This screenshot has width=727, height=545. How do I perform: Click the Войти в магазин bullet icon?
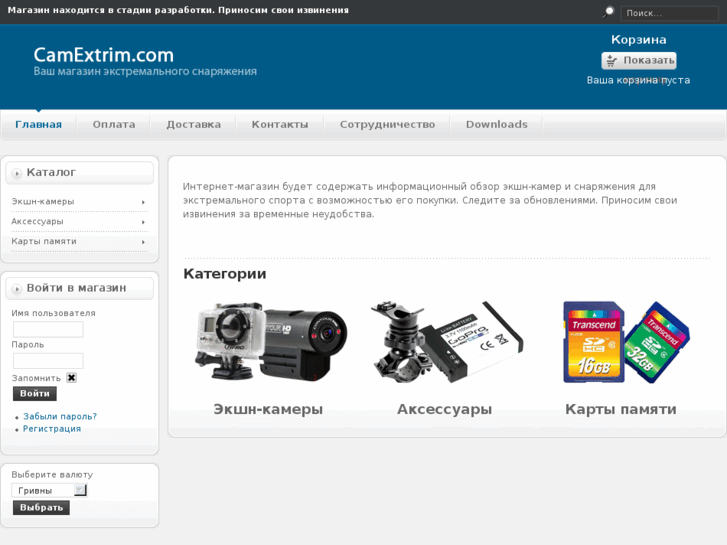(17, 289)
